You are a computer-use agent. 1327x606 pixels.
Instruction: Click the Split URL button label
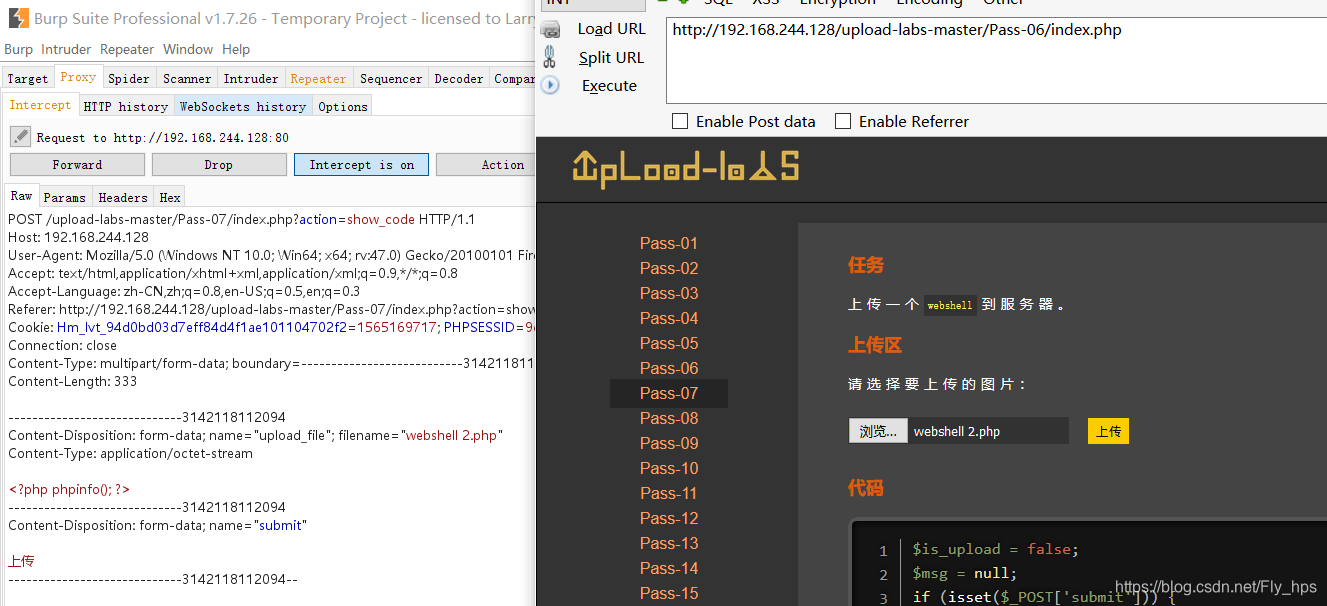point(612,58)
